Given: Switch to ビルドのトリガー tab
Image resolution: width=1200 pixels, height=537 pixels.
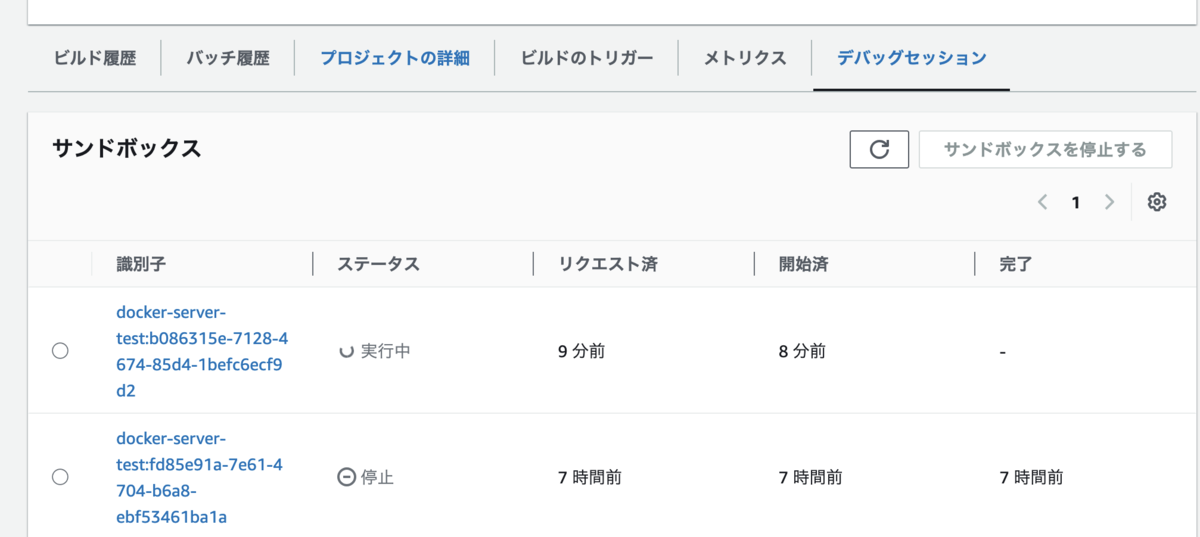Looking at the screenshot, I should [x=587, y=58].
